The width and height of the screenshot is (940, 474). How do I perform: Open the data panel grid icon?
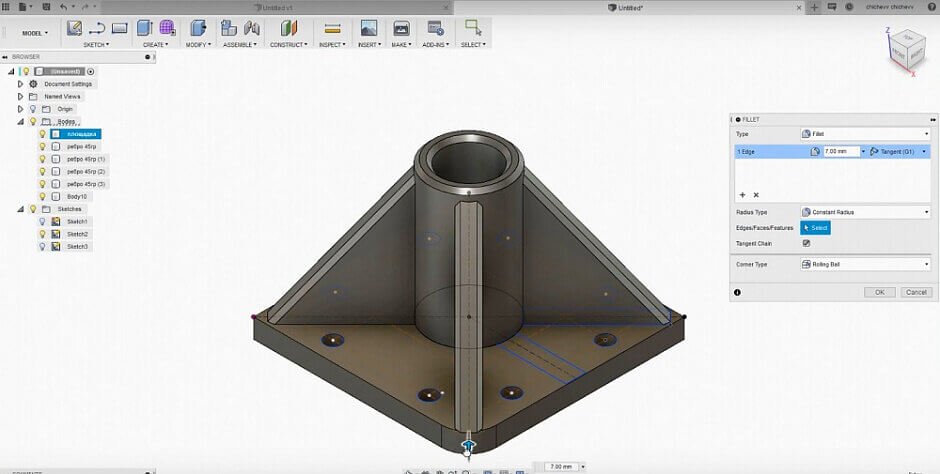[x=7, y=7]
